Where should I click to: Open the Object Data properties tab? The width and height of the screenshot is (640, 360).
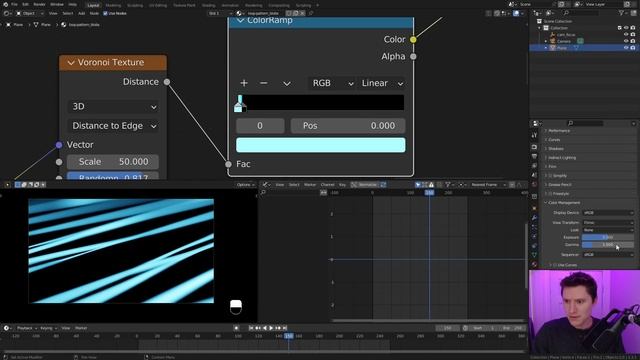[x=534, y=255]
